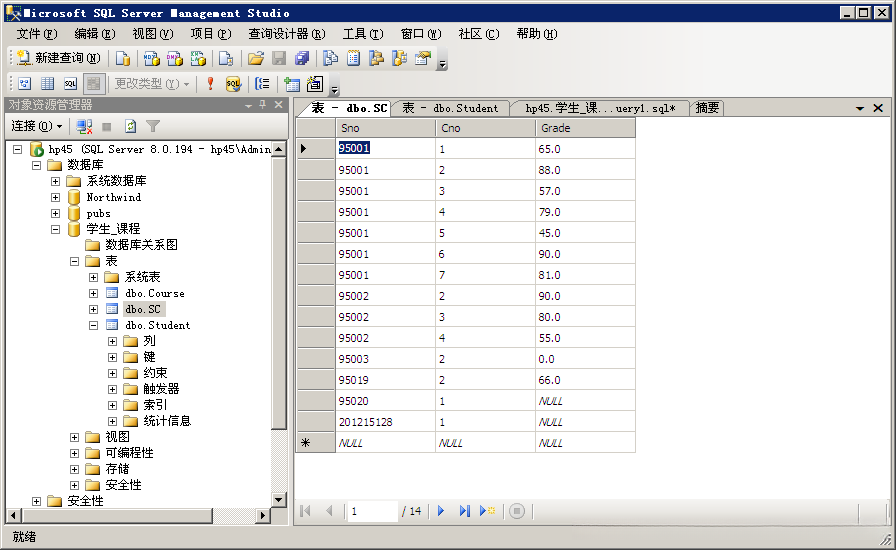Click the Add New Derived Table icon

315,84
